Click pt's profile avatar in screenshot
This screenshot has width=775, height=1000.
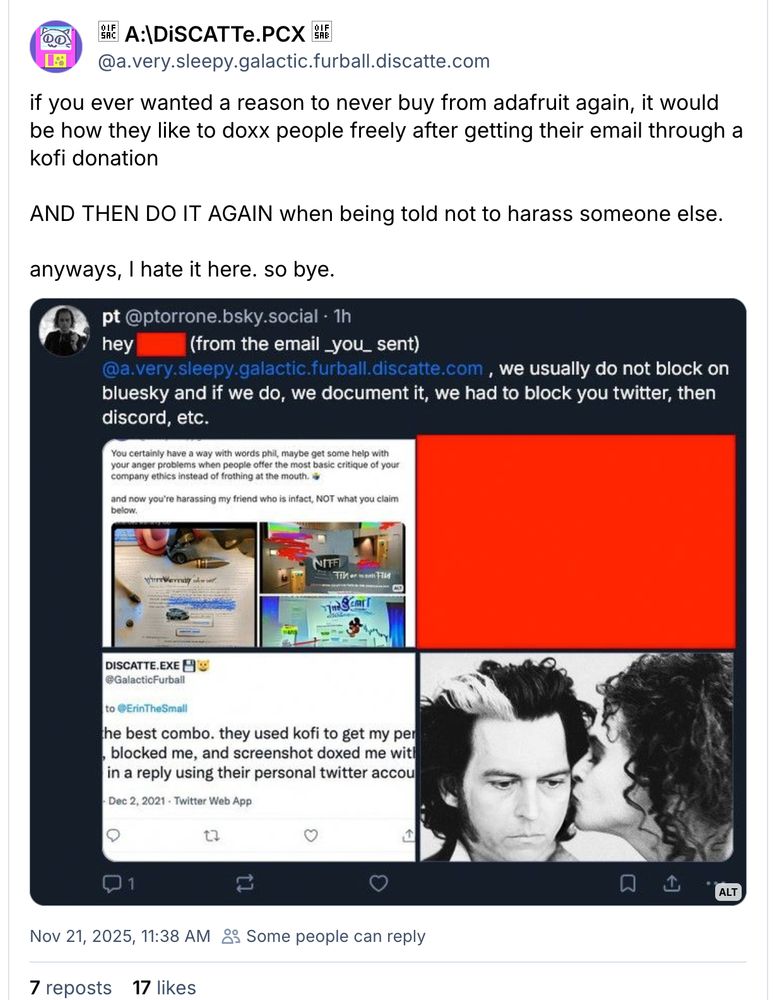point(64,330)
